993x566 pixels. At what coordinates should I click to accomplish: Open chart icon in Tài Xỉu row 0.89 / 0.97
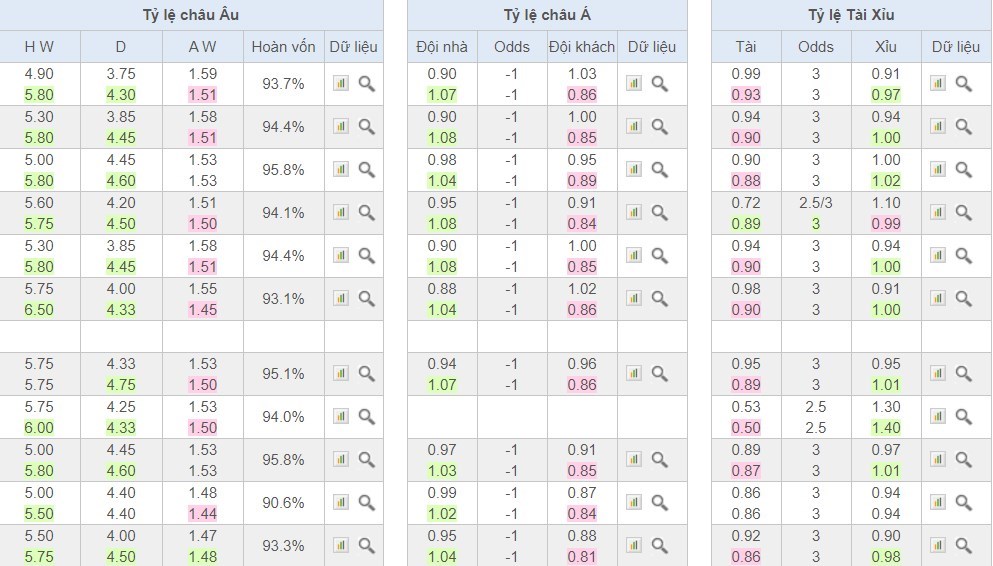click(x=938, y=459)
